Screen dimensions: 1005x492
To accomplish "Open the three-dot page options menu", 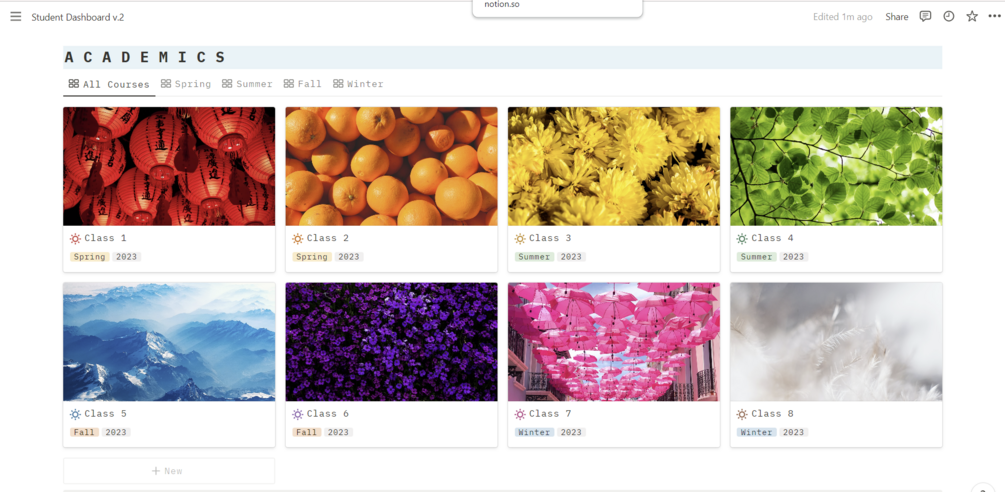I will pos(993,17).
